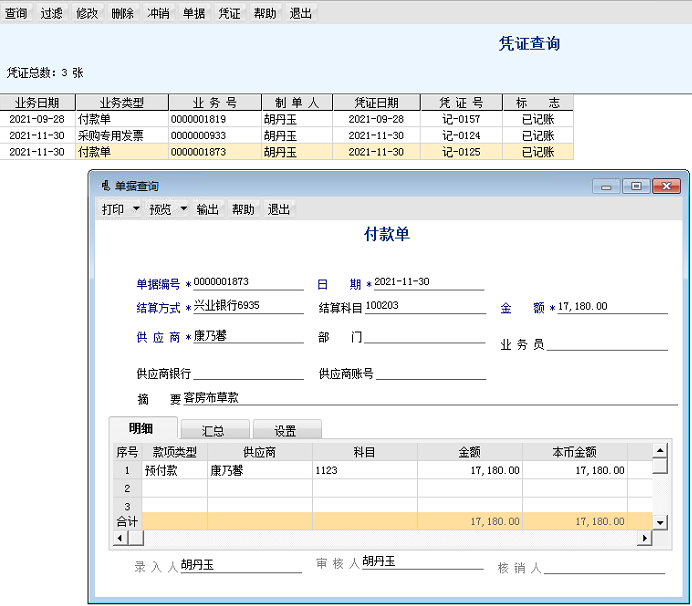The width and height of the screenshot is (692, 606).
Task: Click 科目 cell 1123 in detail grid
Action: point(365,470)
